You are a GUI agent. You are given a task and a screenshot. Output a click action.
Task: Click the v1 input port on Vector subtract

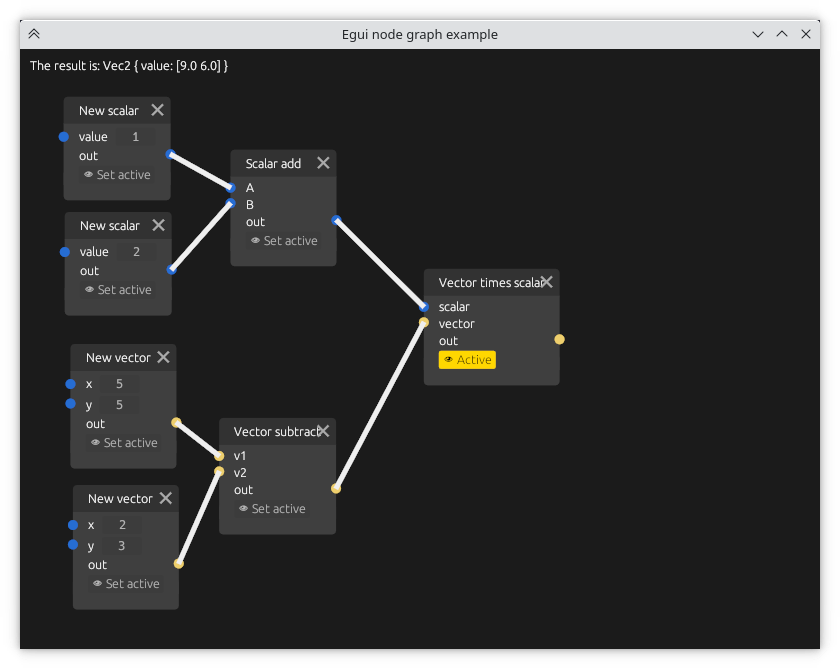(219, 455)
